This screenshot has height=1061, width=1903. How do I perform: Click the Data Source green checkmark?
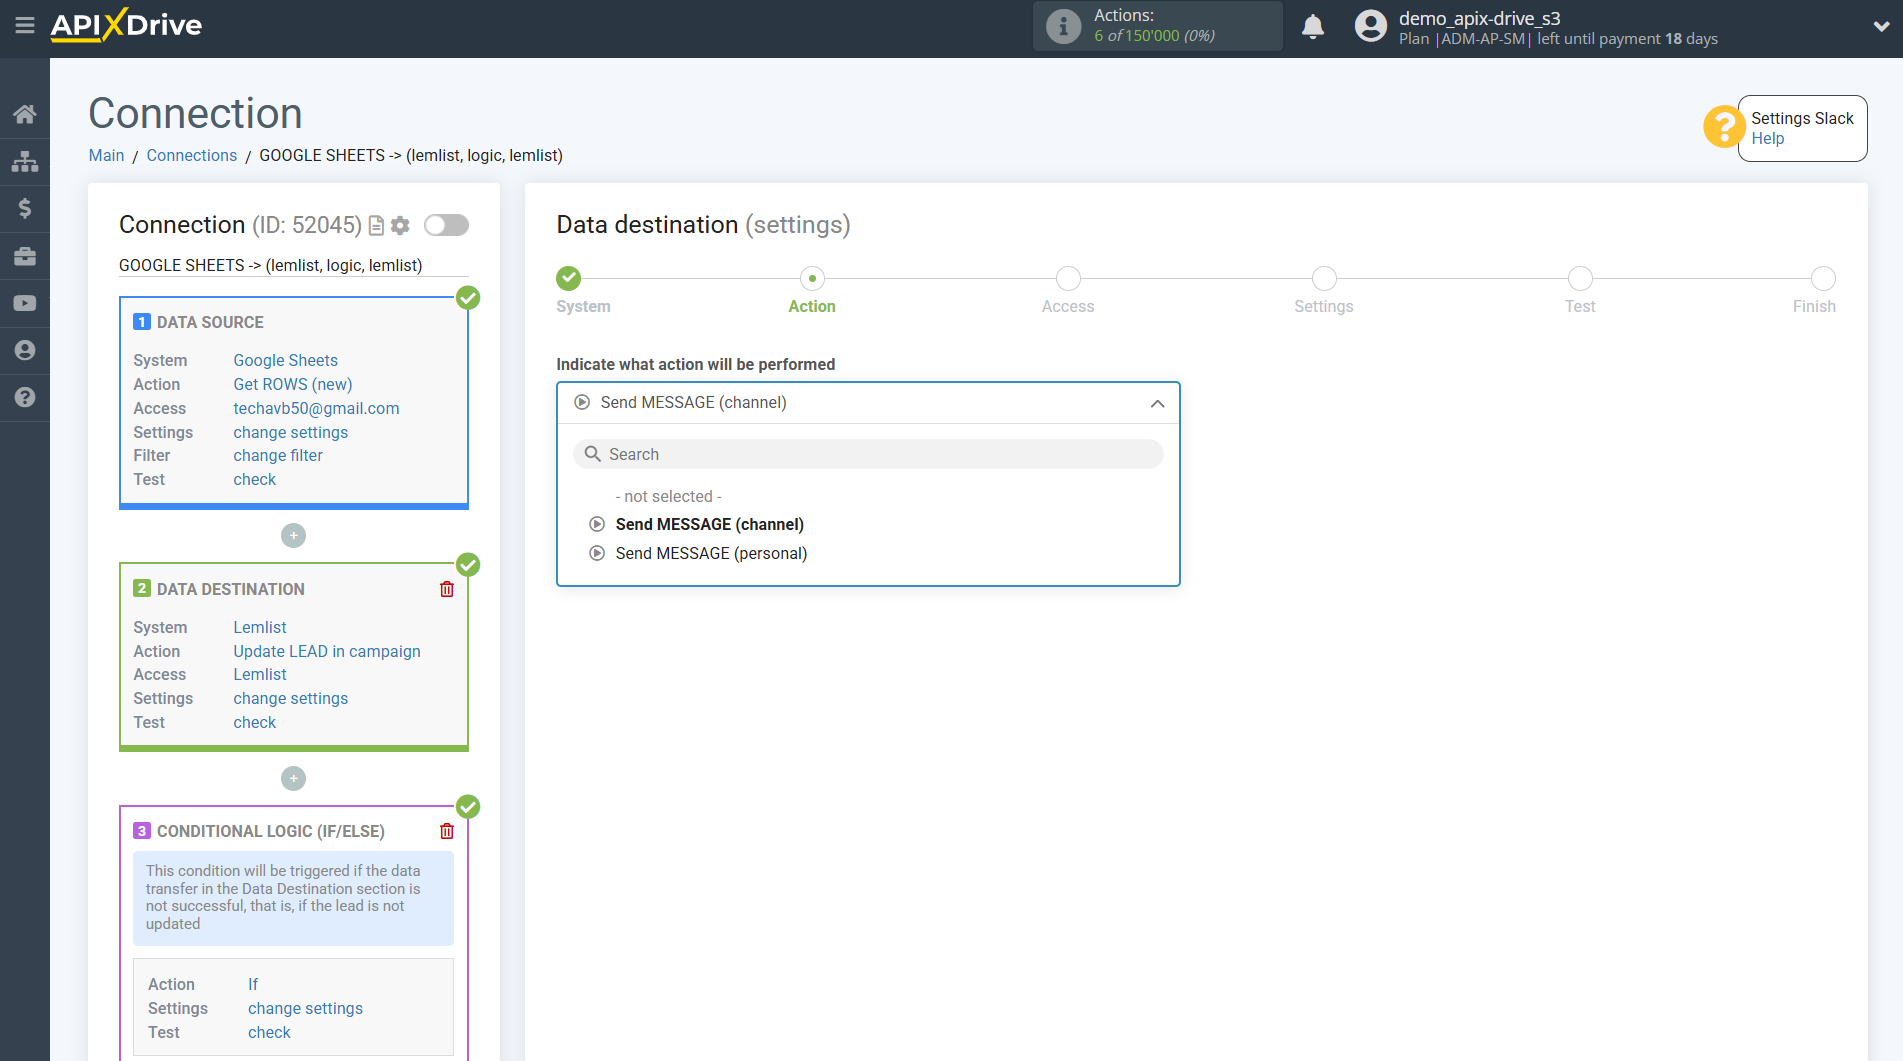468,298
